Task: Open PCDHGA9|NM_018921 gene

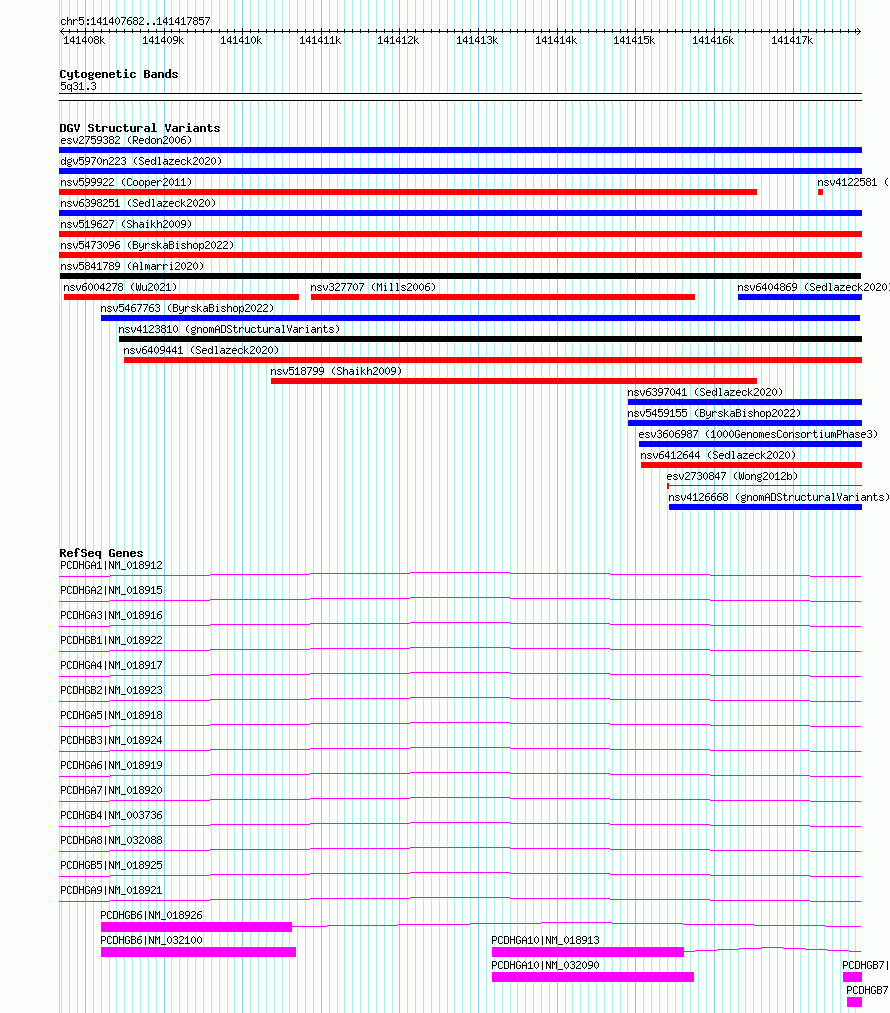Action: point(111,890)
